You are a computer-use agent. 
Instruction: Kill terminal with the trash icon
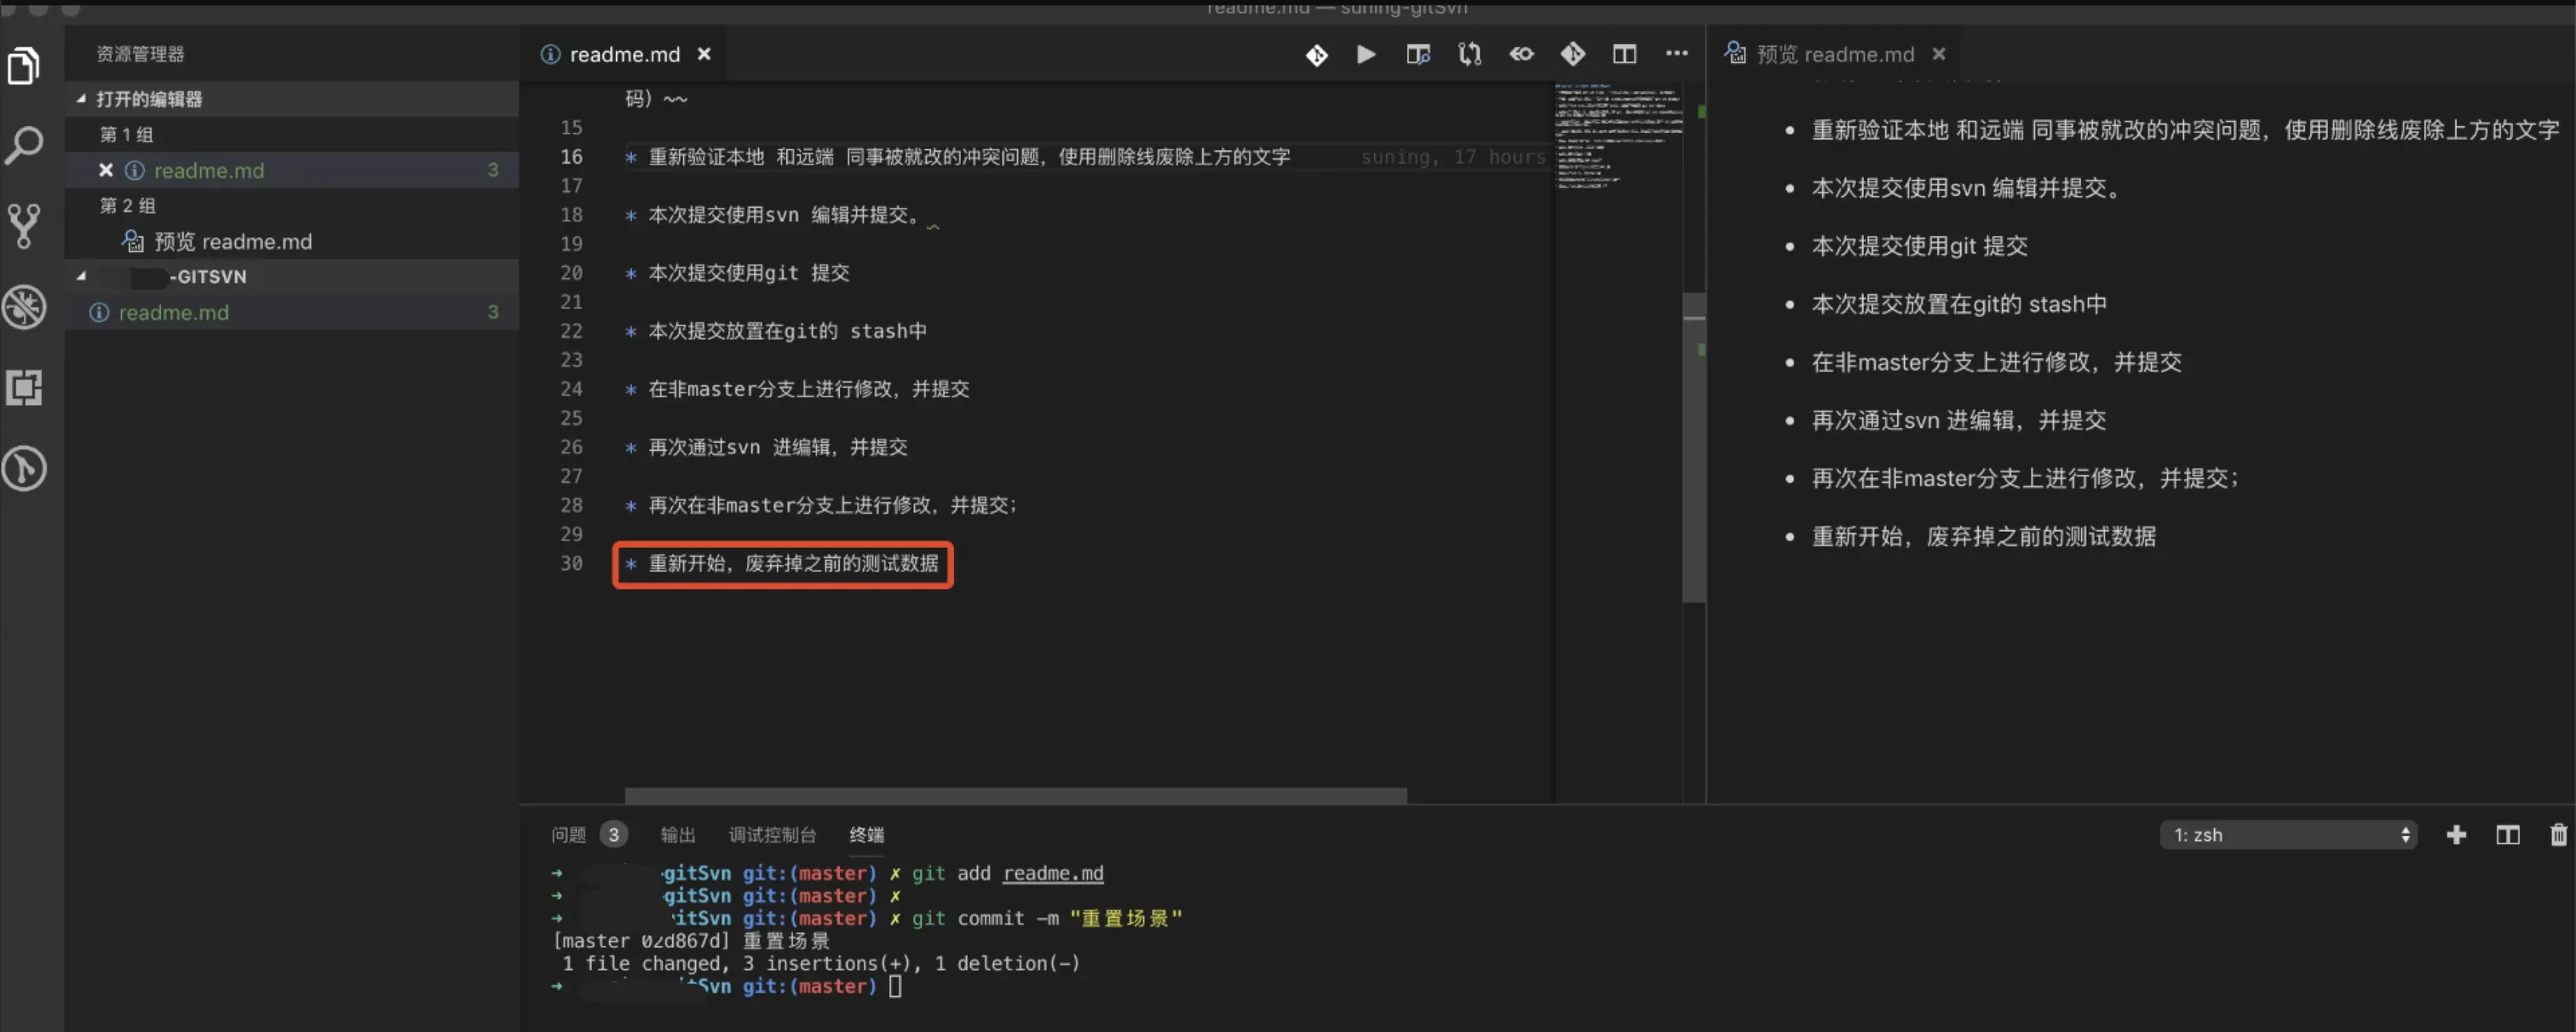click(2557, 834)
